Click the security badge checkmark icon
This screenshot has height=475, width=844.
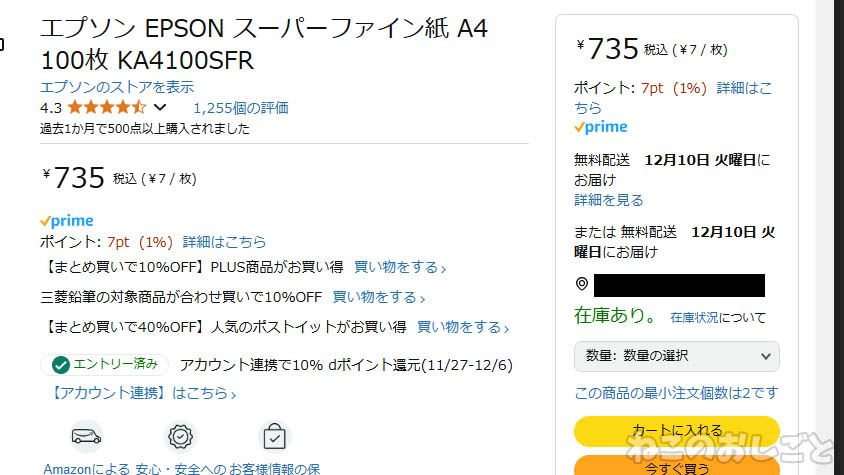180,436
